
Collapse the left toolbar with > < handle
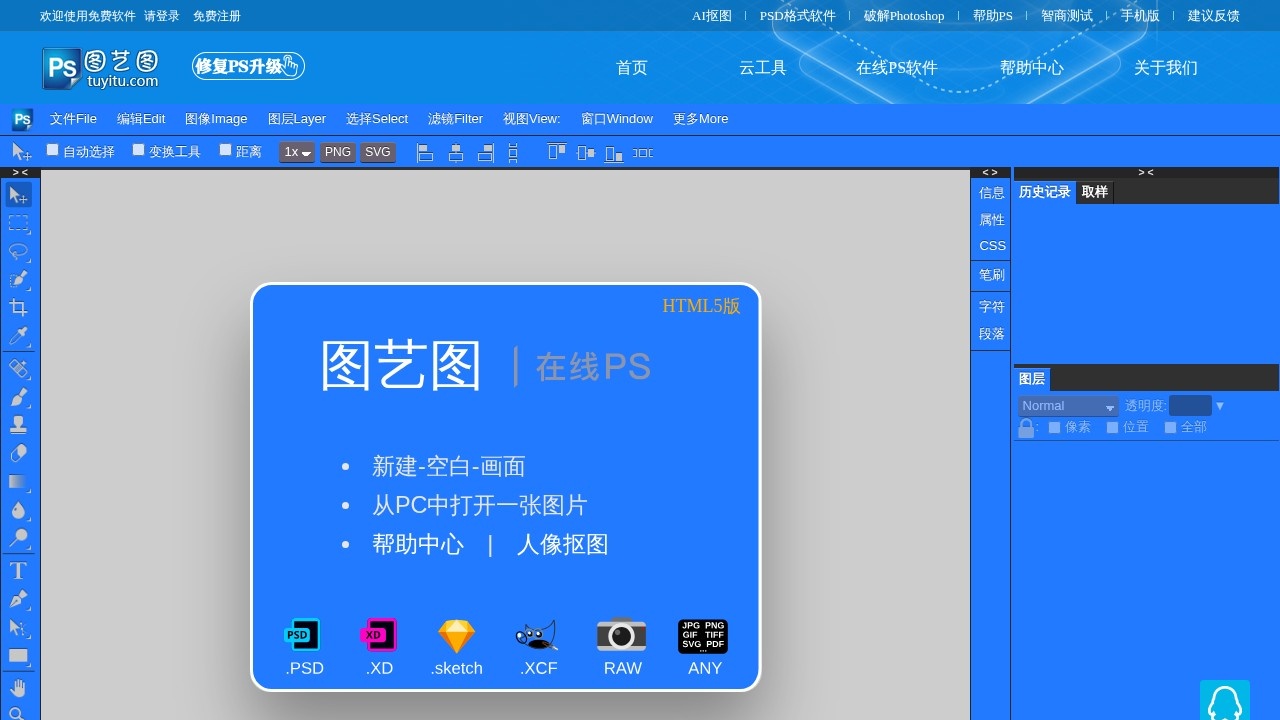point(20,172)
